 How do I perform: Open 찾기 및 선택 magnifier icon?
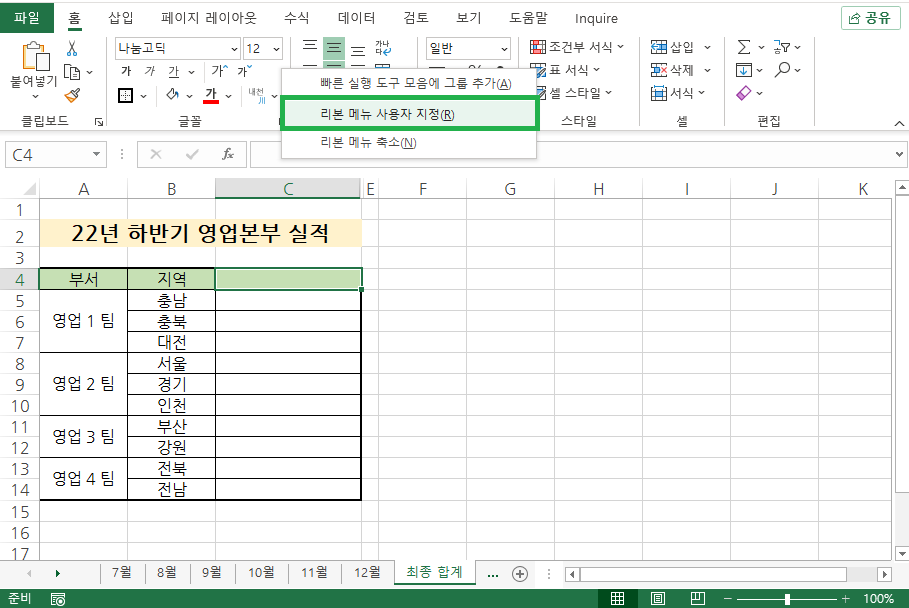tap(782, 70)
